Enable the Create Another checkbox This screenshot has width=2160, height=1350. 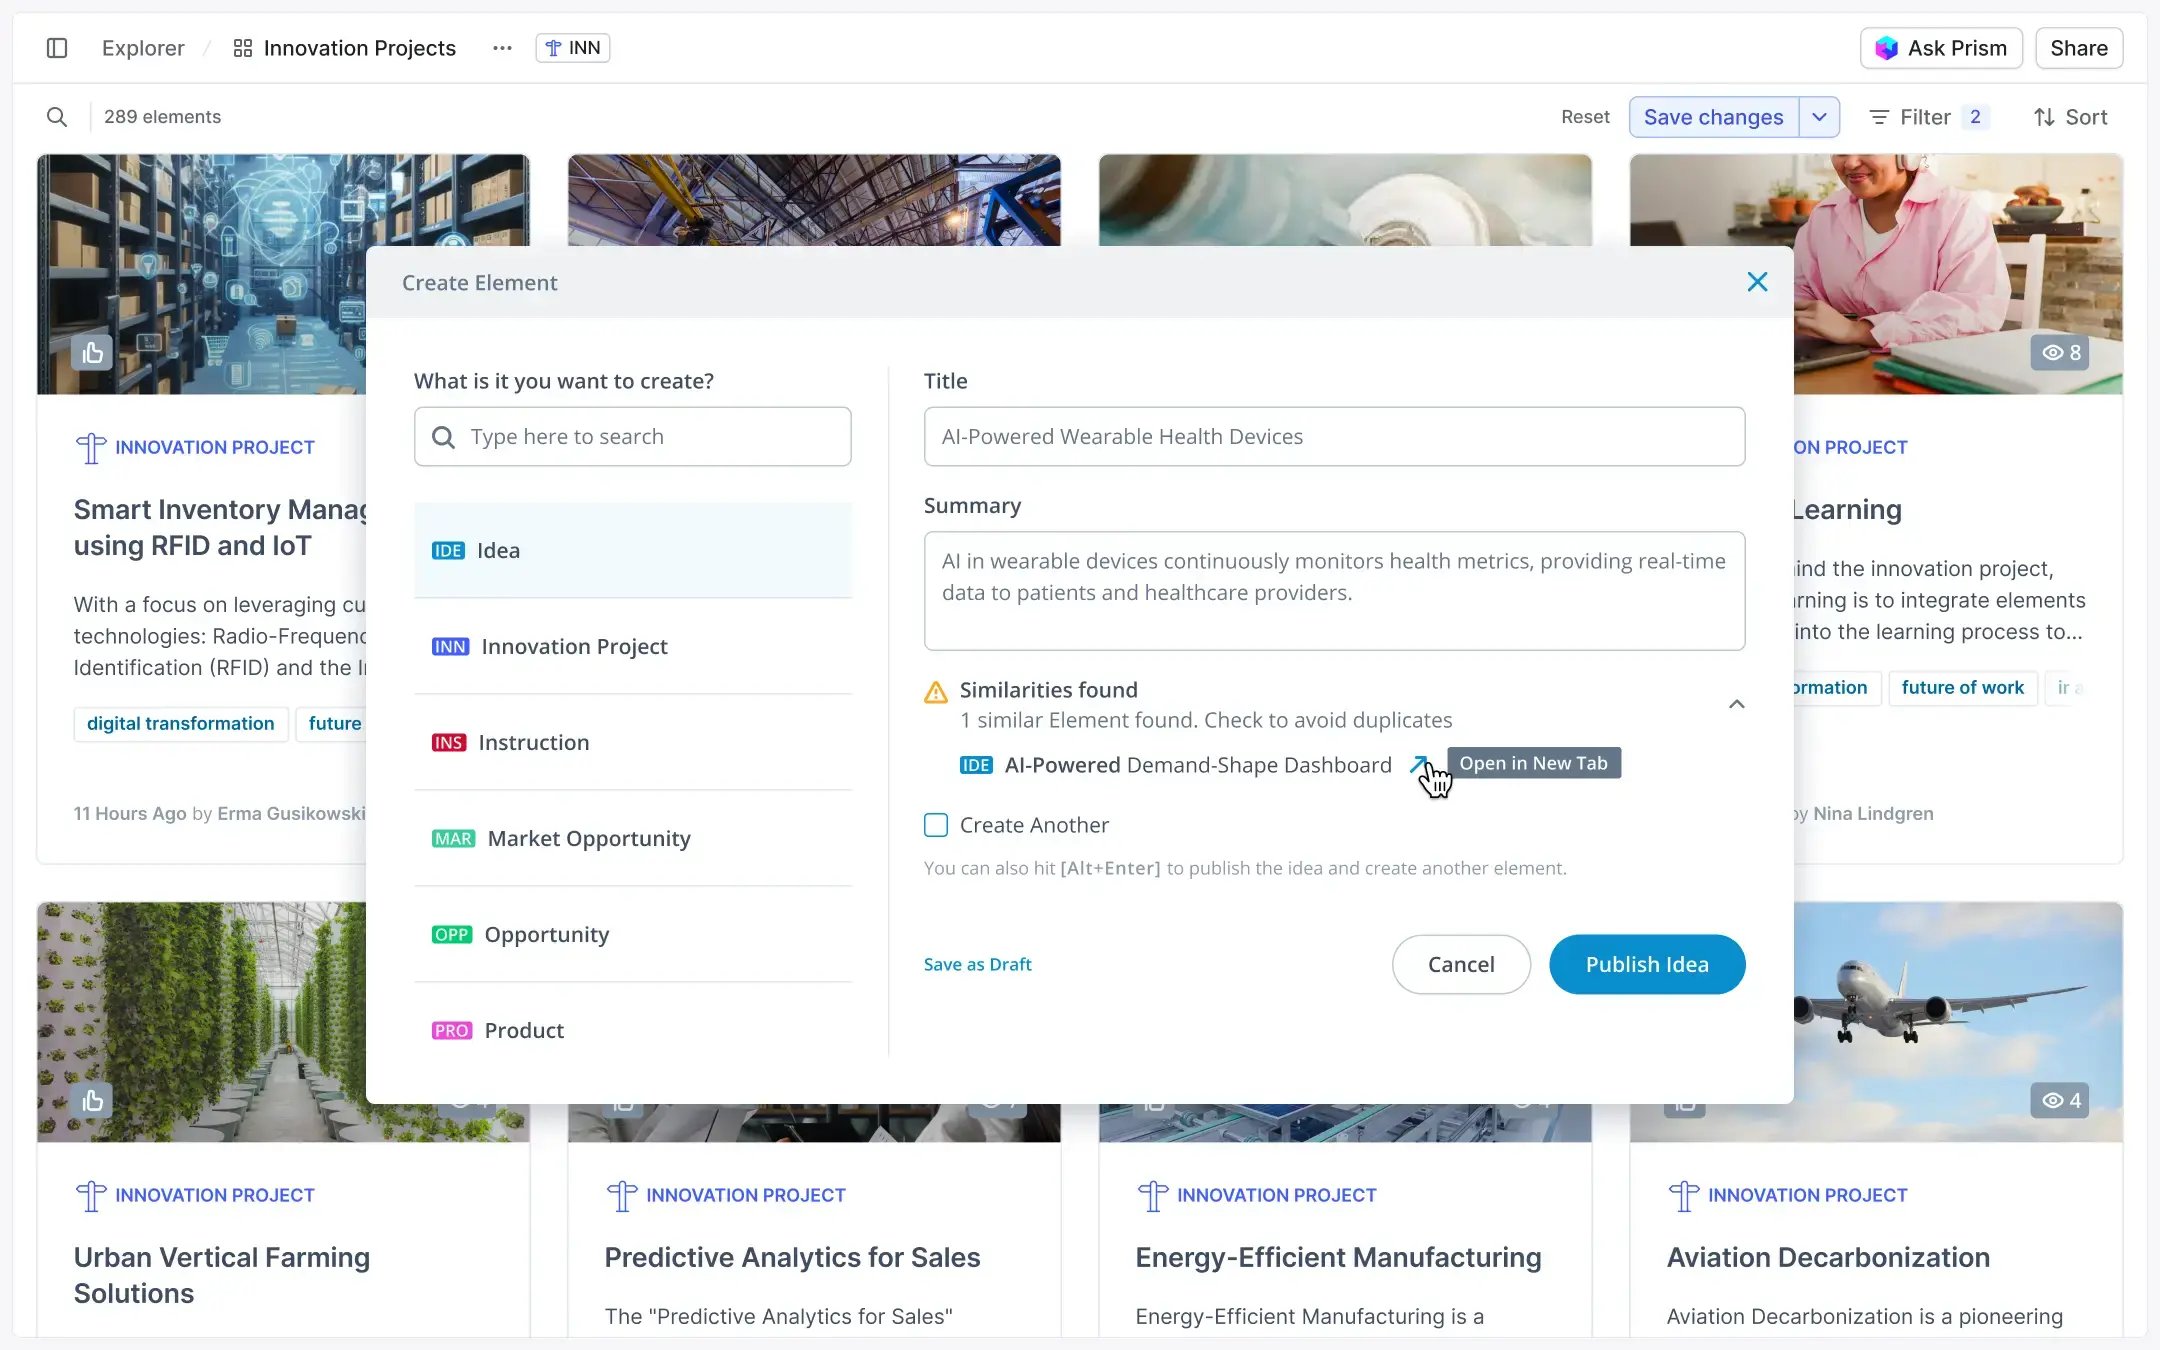pos(936,825)
